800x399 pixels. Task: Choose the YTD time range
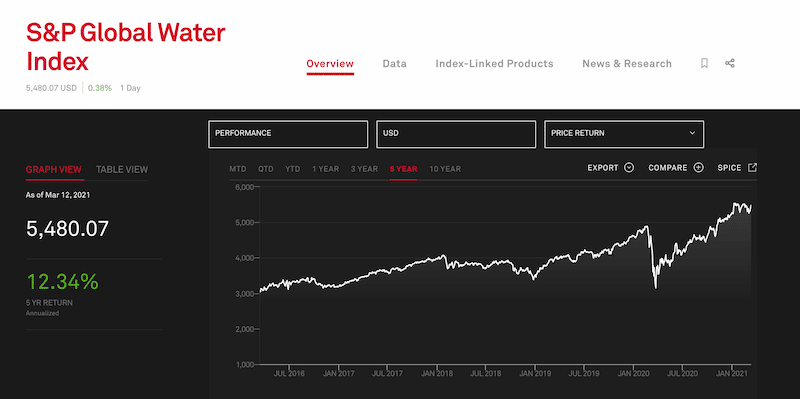[x=293, y=169]
